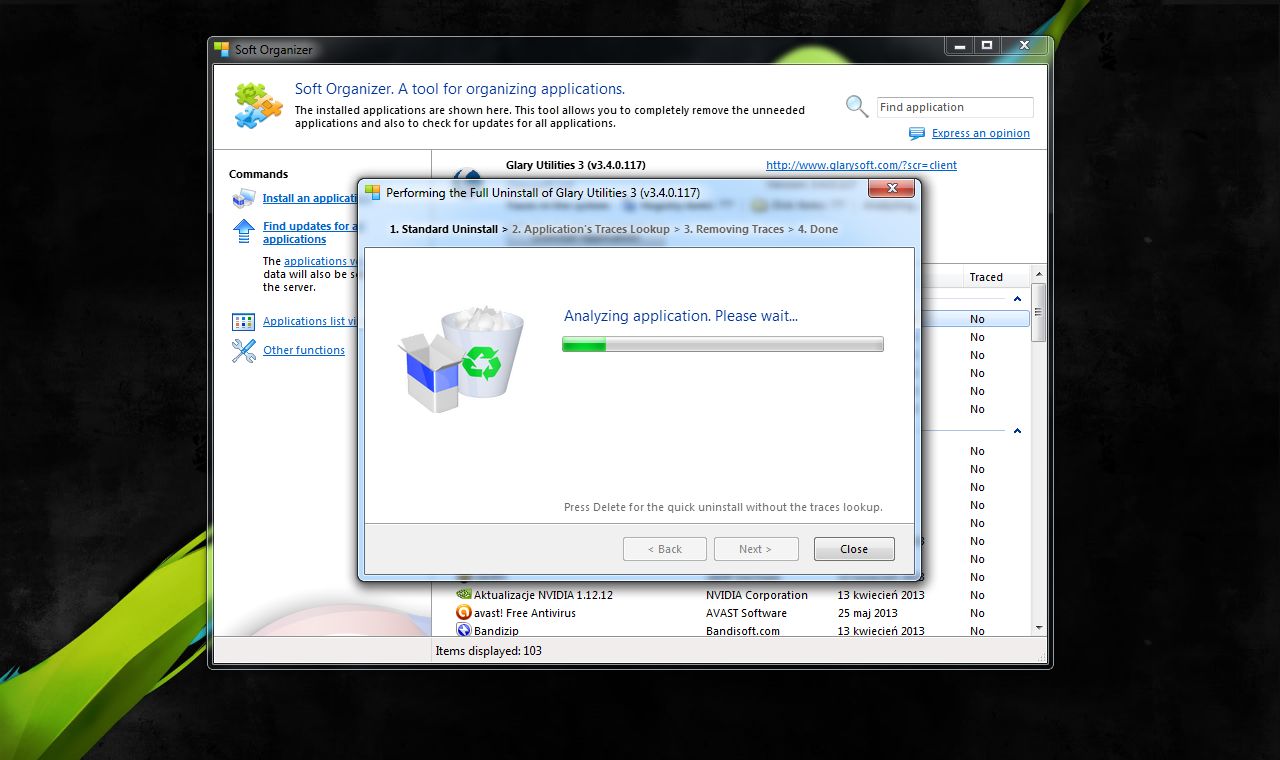Click the Soft Organizer puzzle logo

click(x=259, y=105)
